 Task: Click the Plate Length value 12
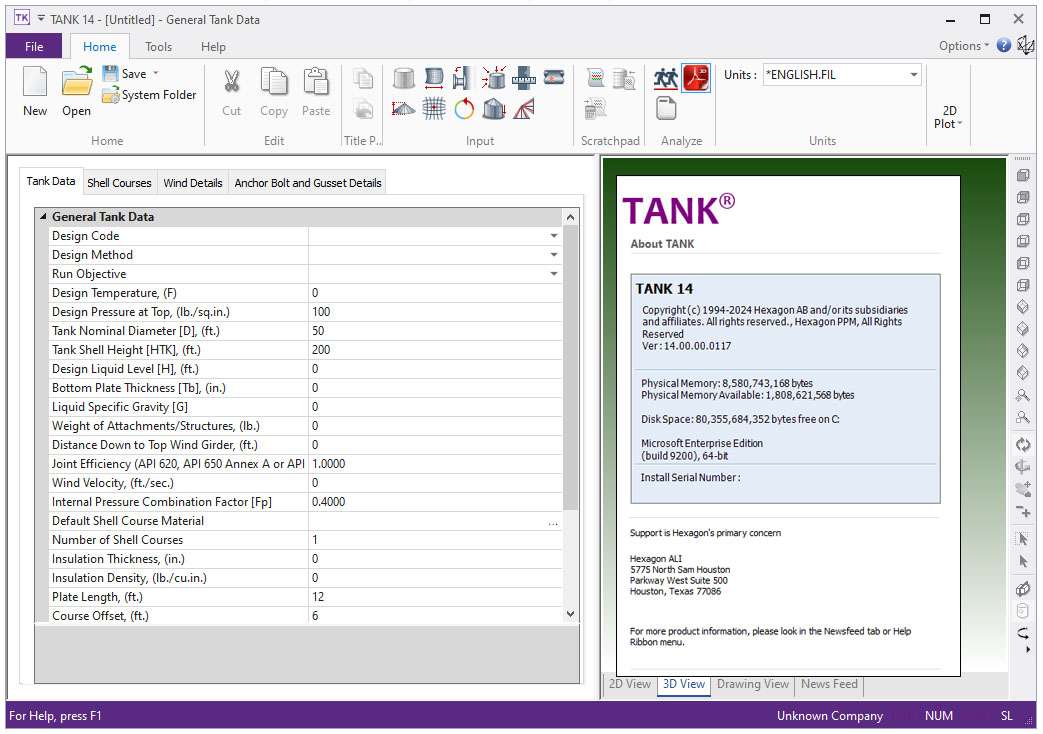click(x=435, y=597)
